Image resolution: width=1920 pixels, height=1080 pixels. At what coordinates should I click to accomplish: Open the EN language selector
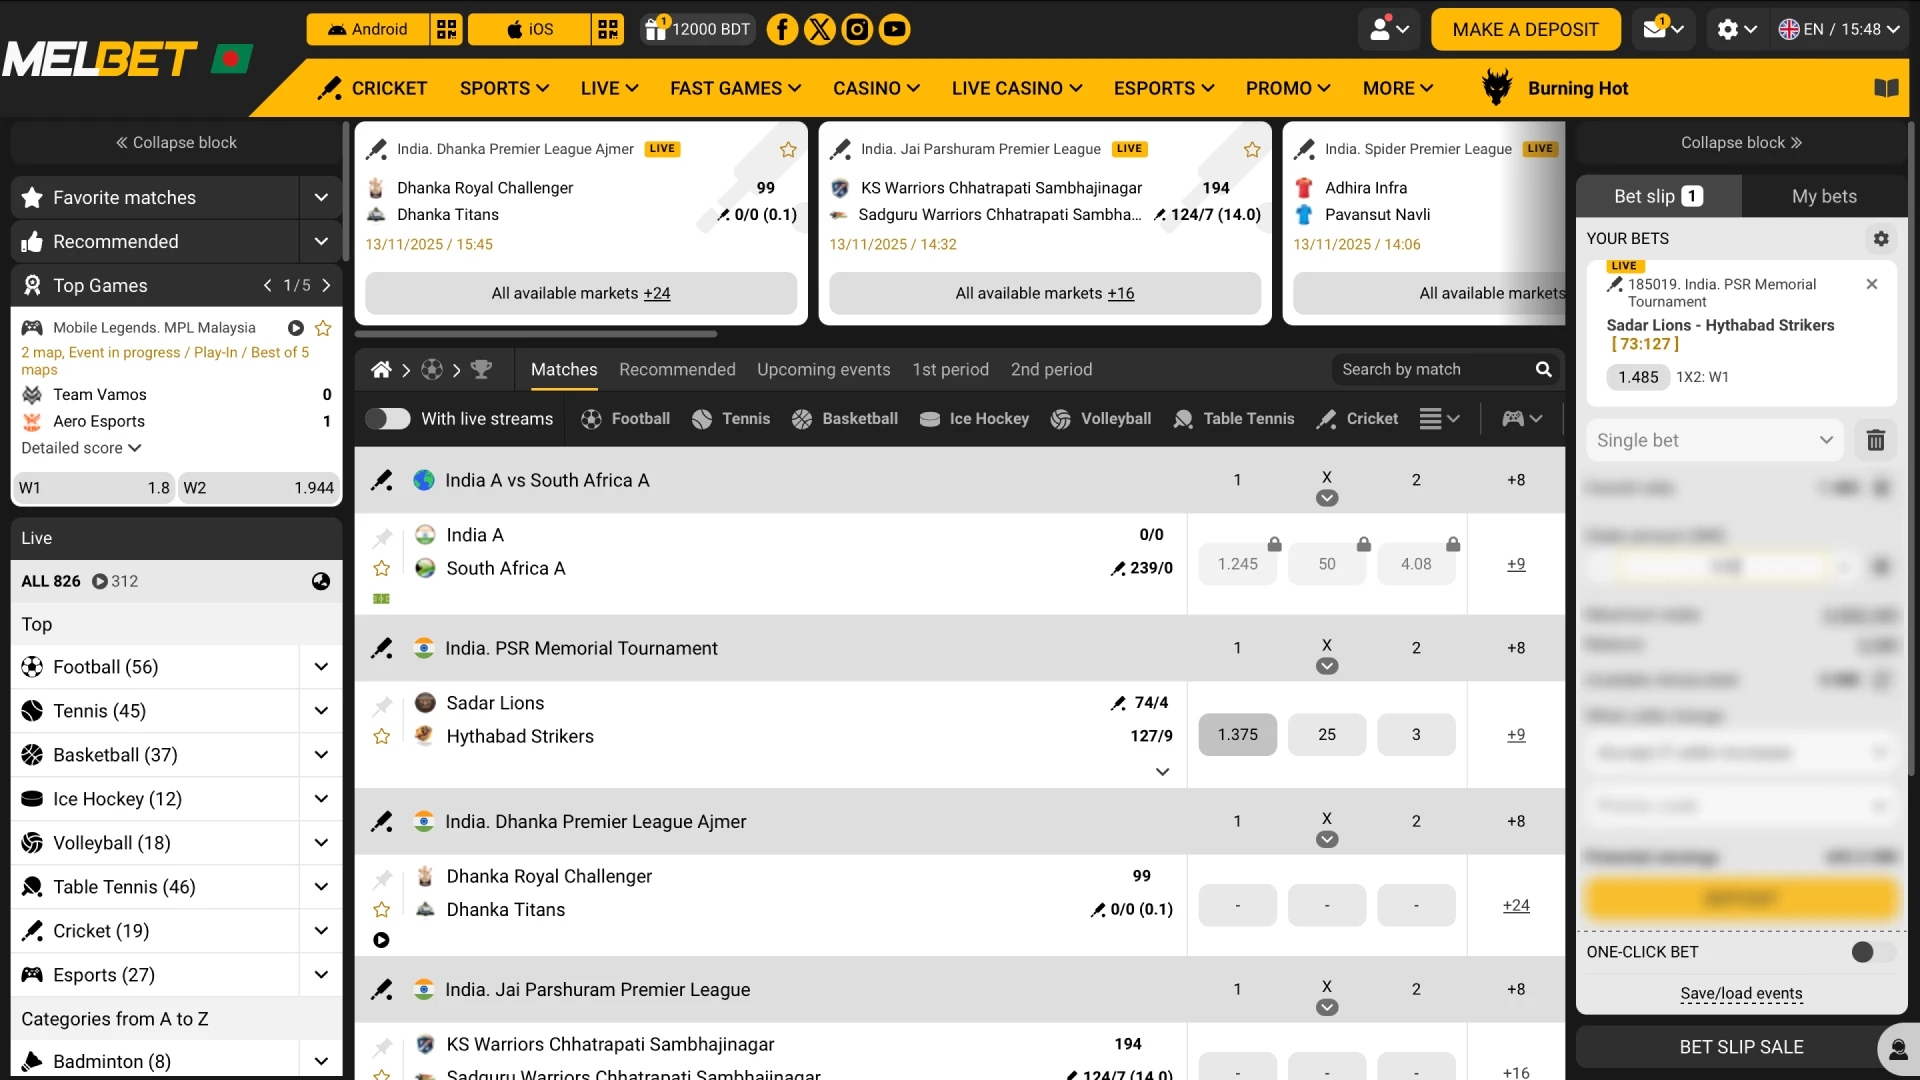1840,29
